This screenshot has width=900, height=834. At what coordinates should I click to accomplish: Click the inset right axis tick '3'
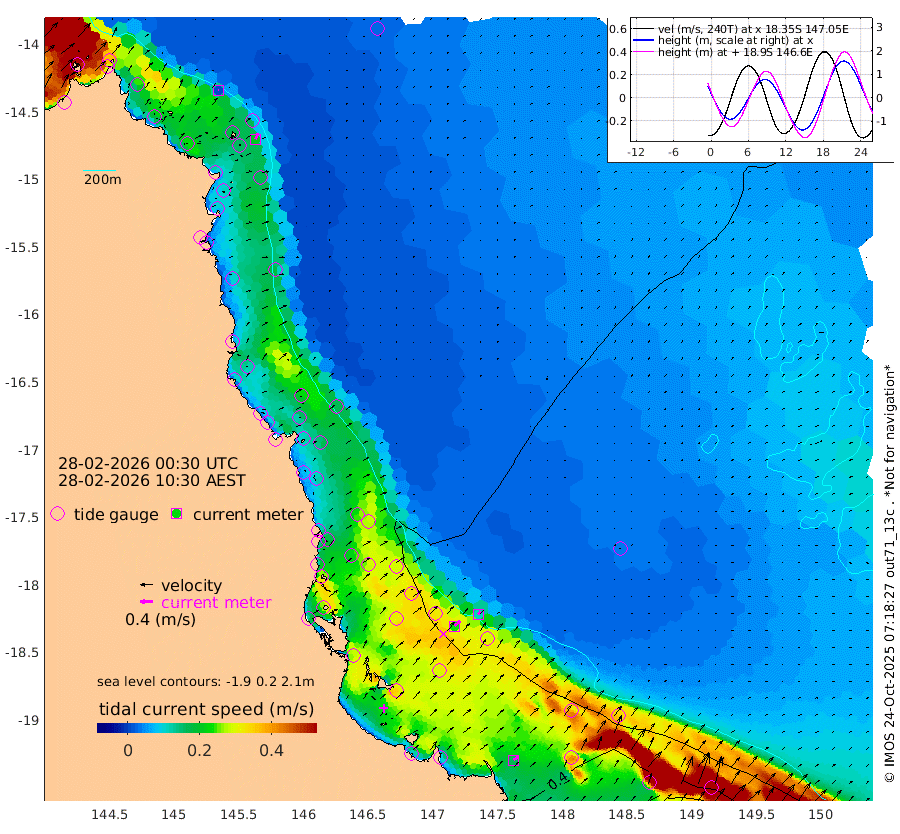(x=879, y=27)
